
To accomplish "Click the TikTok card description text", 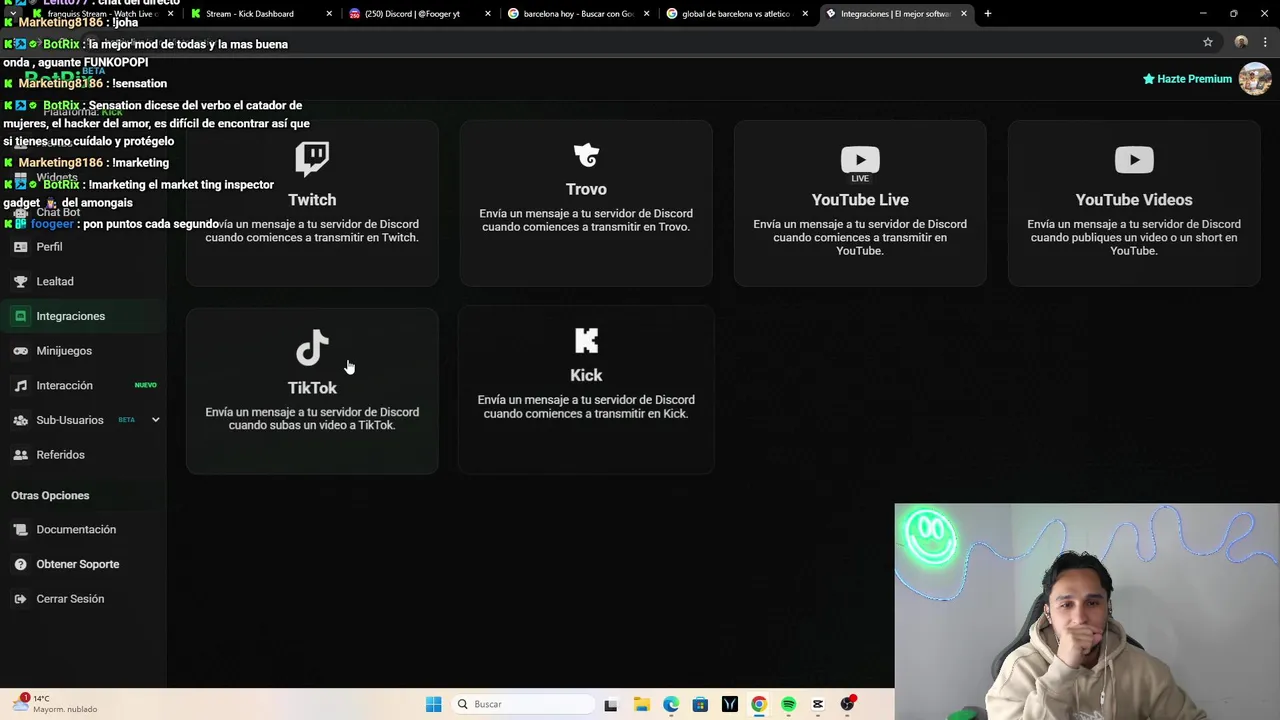I will [312, 418].
